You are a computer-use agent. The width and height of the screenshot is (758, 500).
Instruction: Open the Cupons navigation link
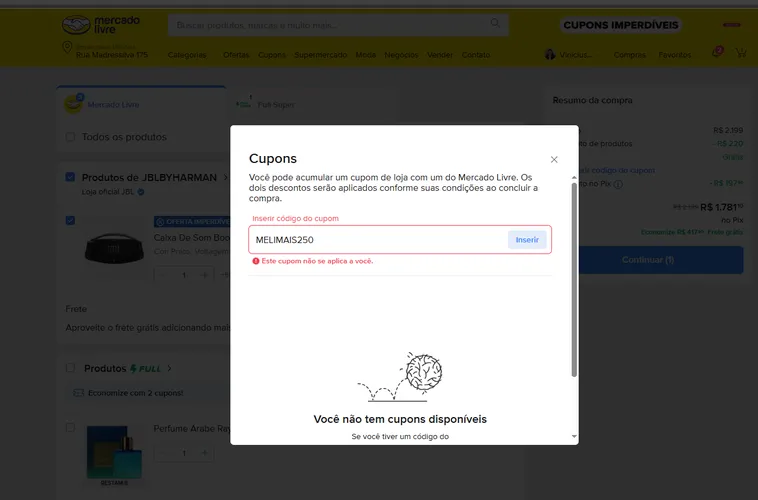272,55
